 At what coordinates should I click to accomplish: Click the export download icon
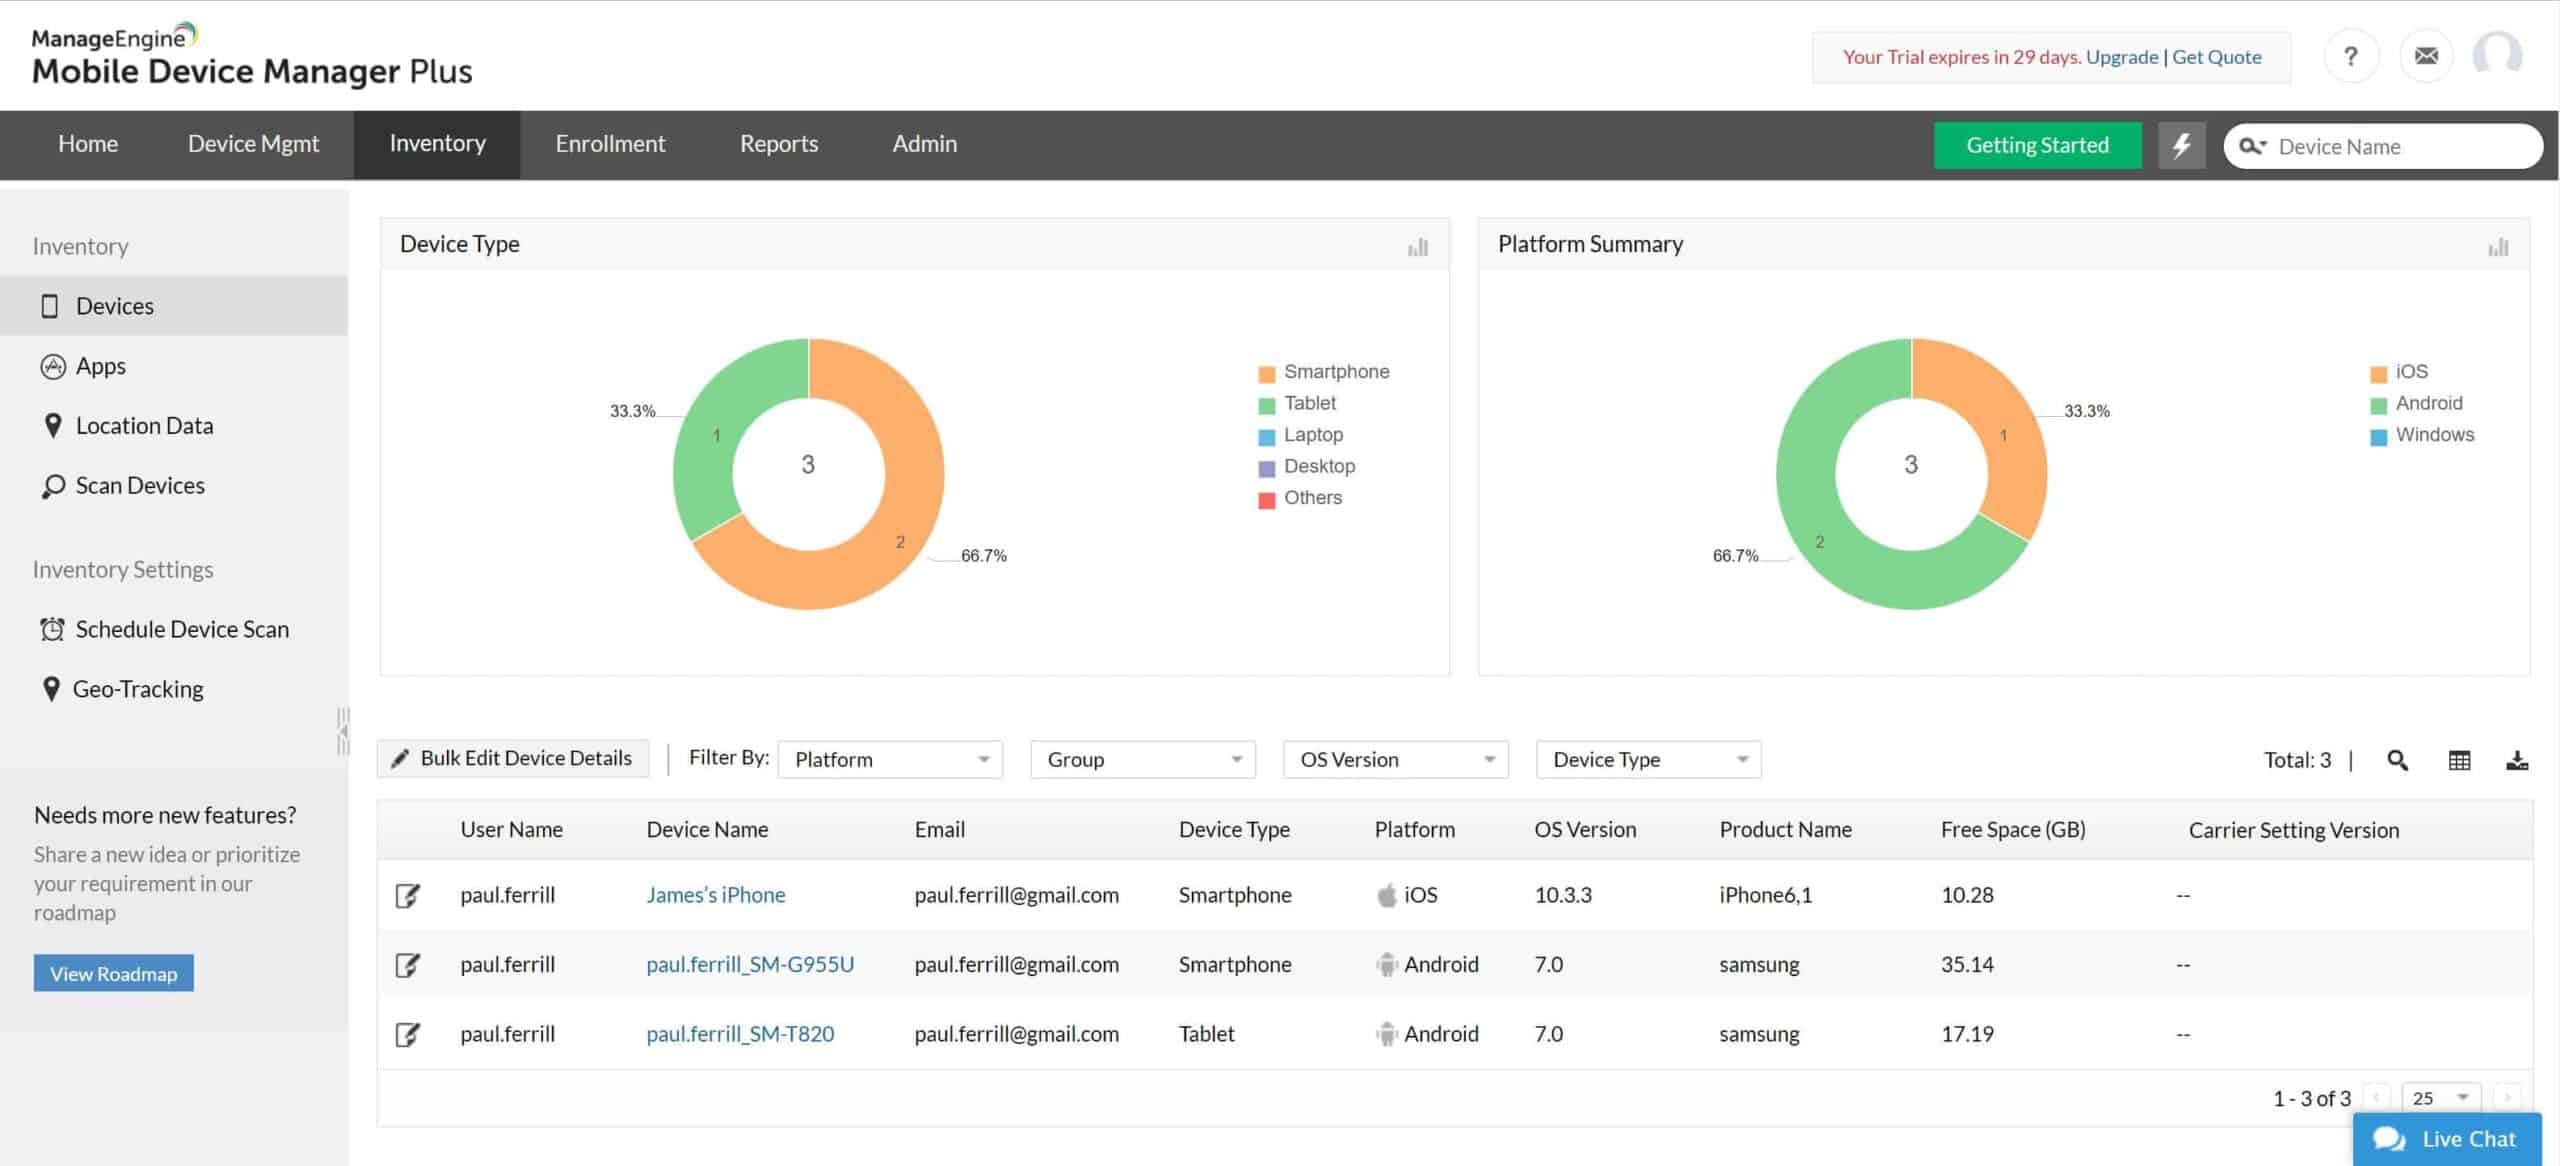click(x=2517, y=761)
